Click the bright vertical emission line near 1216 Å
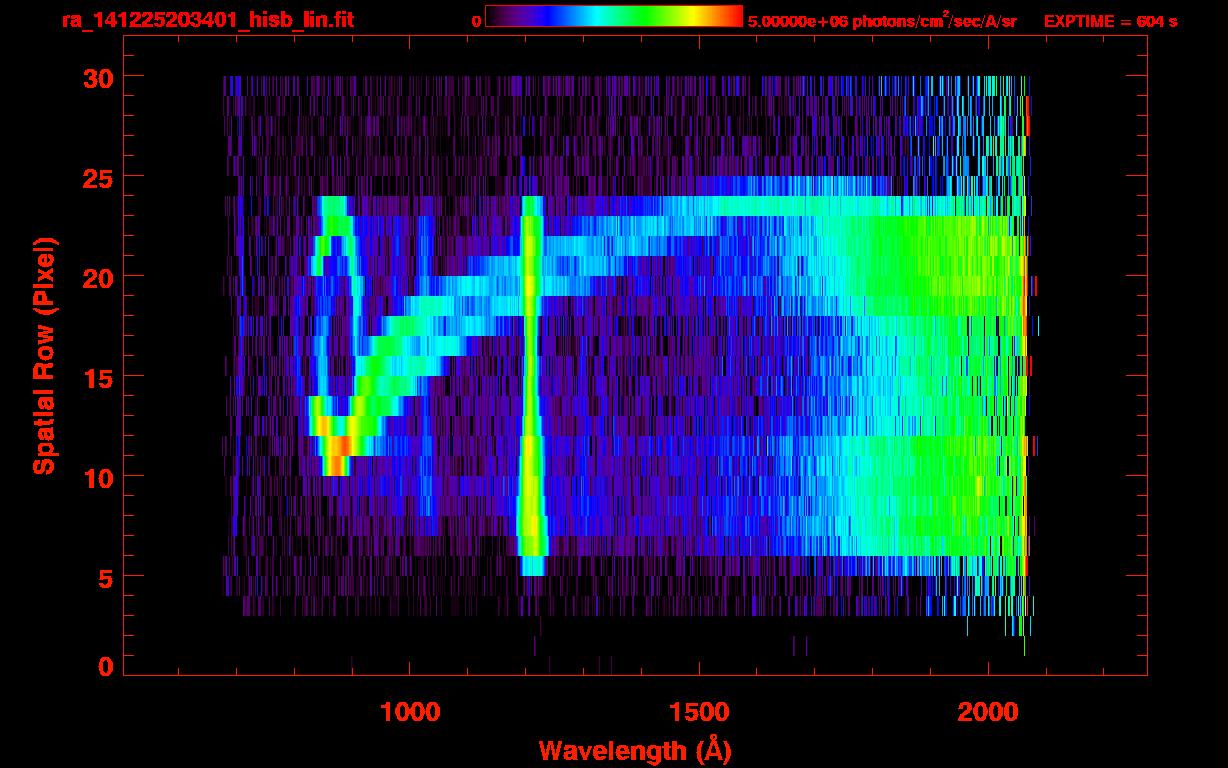Screen dimensions: 1228x768 (531, 385)
